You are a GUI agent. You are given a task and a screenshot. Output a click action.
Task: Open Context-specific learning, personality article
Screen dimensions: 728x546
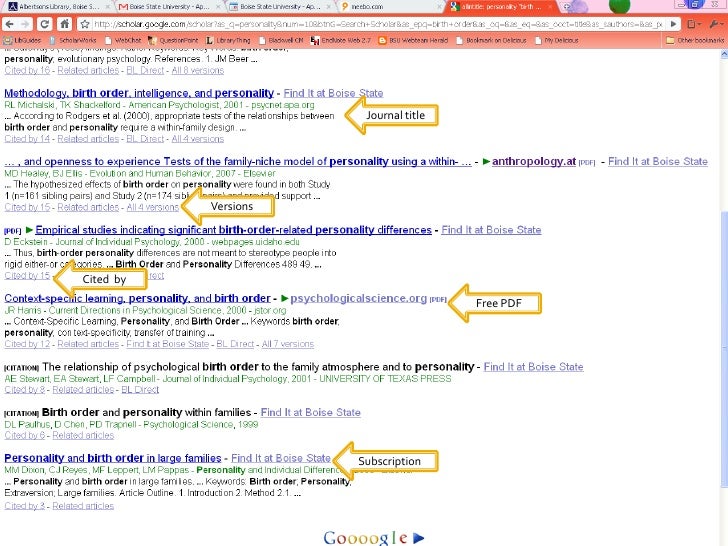pyautogui.click(x=137, y=298)
